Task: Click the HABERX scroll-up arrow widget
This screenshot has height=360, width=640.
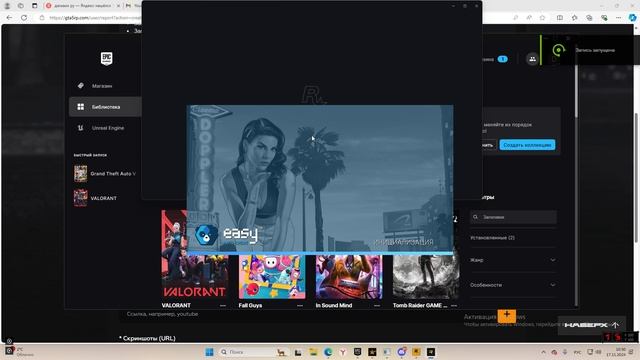Action: click(591, 325)
